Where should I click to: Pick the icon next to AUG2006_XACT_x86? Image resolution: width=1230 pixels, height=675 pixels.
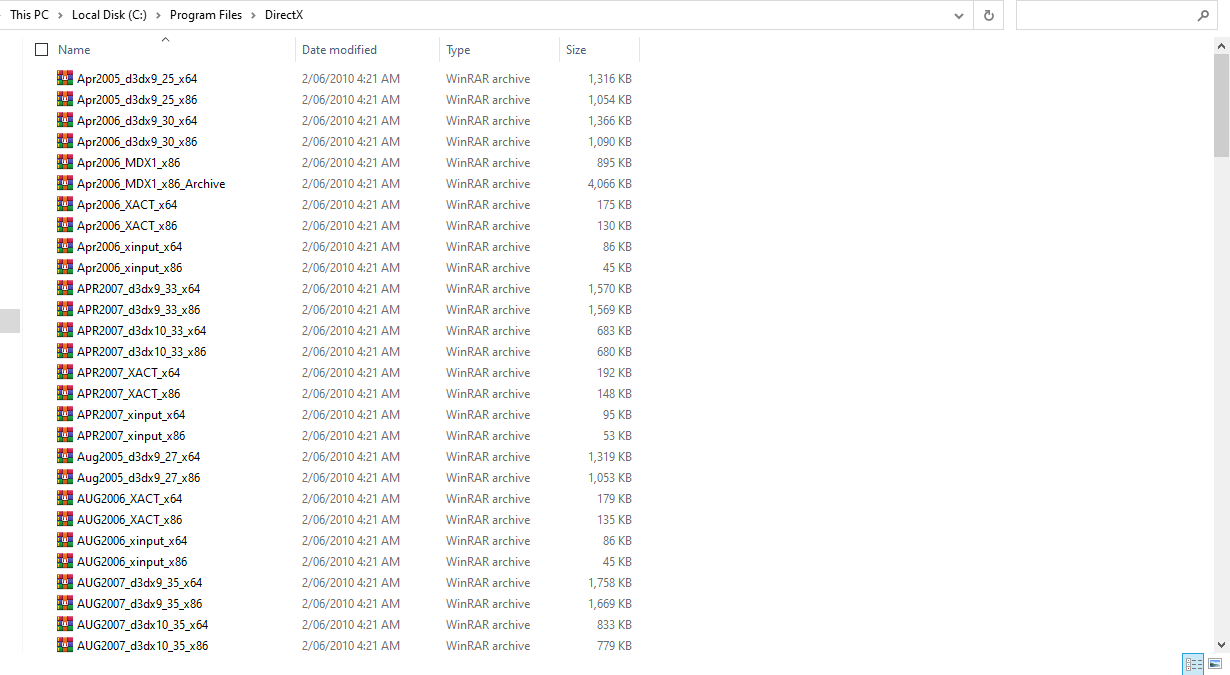(x=65, y=519)
